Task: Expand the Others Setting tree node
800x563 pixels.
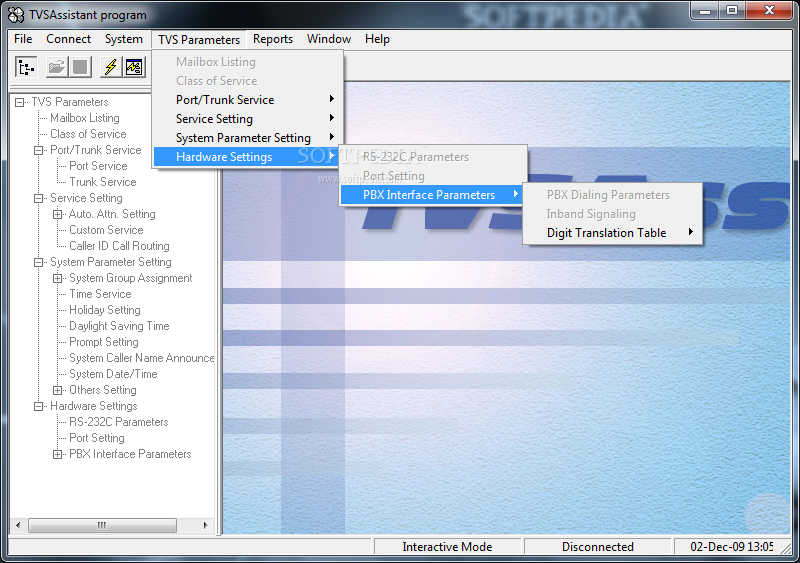Action: 57,390
